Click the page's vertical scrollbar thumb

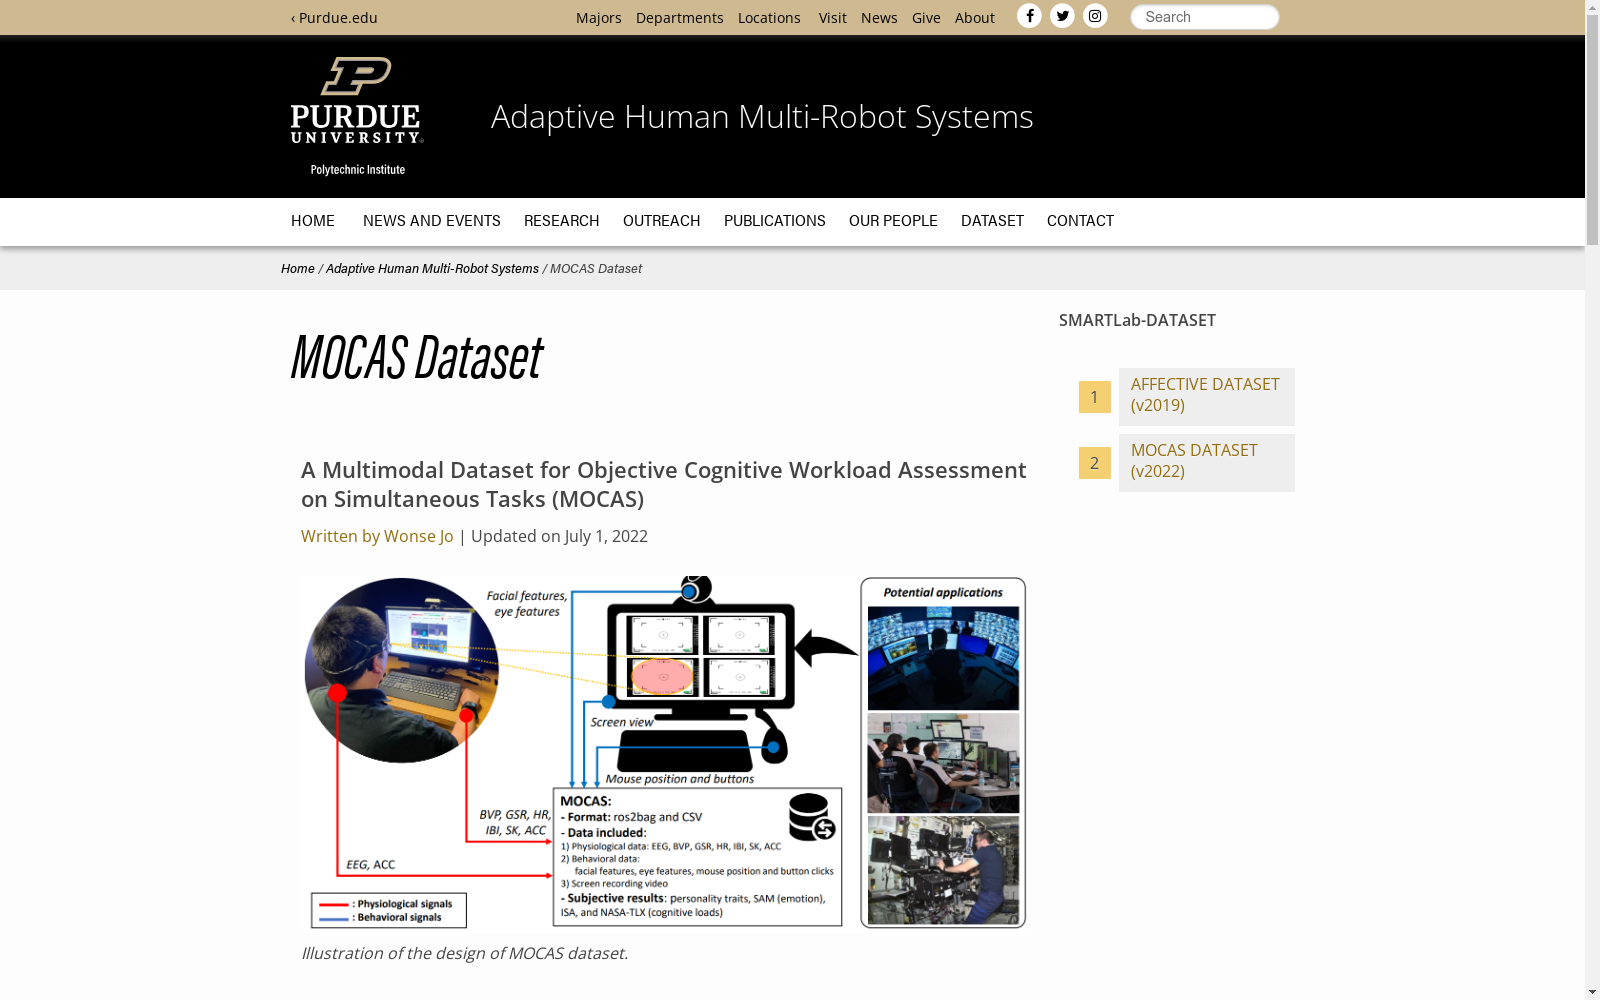click(1592, 130)
